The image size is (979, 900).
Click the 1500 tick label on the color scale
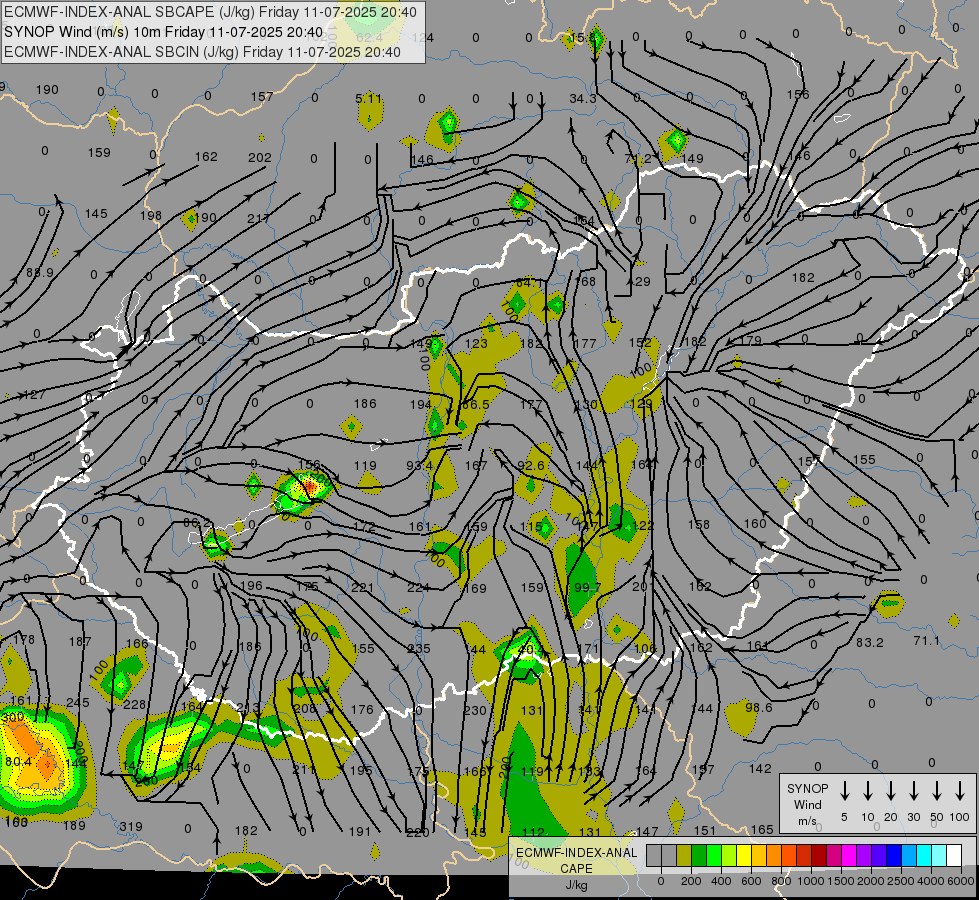click(841, 881)
